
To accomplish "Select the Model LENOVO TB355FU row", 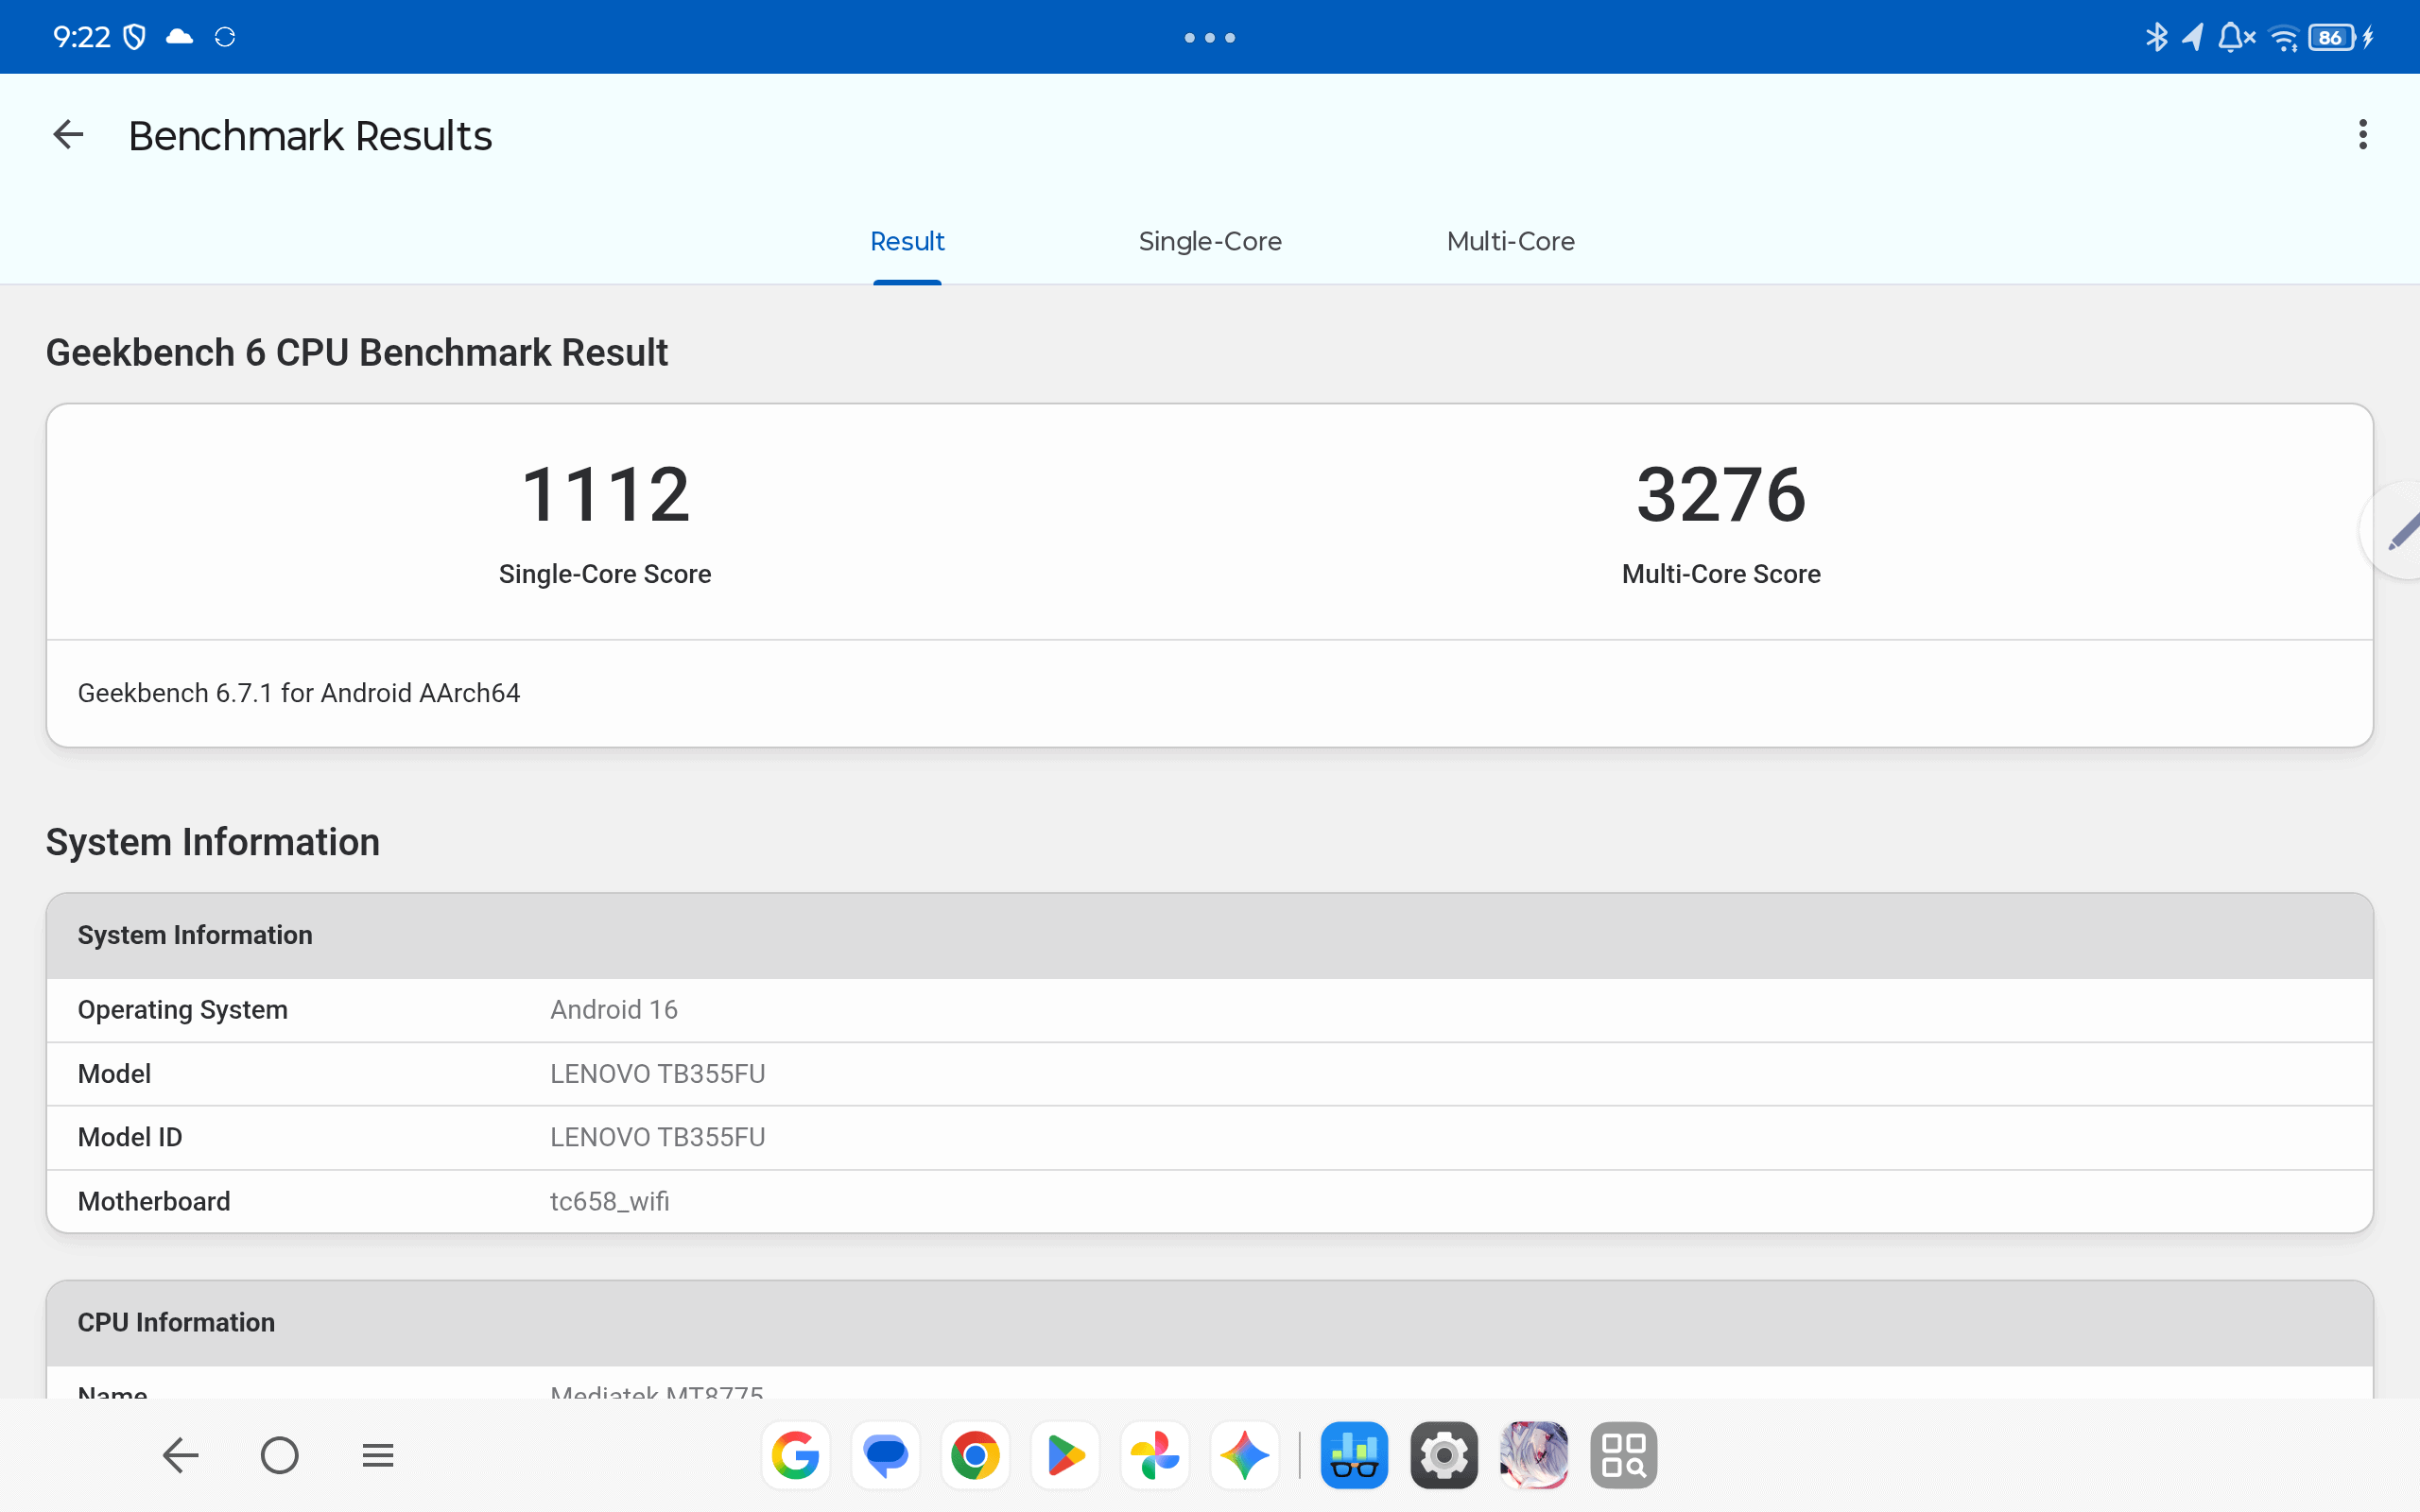I will coord(1210,1074).
